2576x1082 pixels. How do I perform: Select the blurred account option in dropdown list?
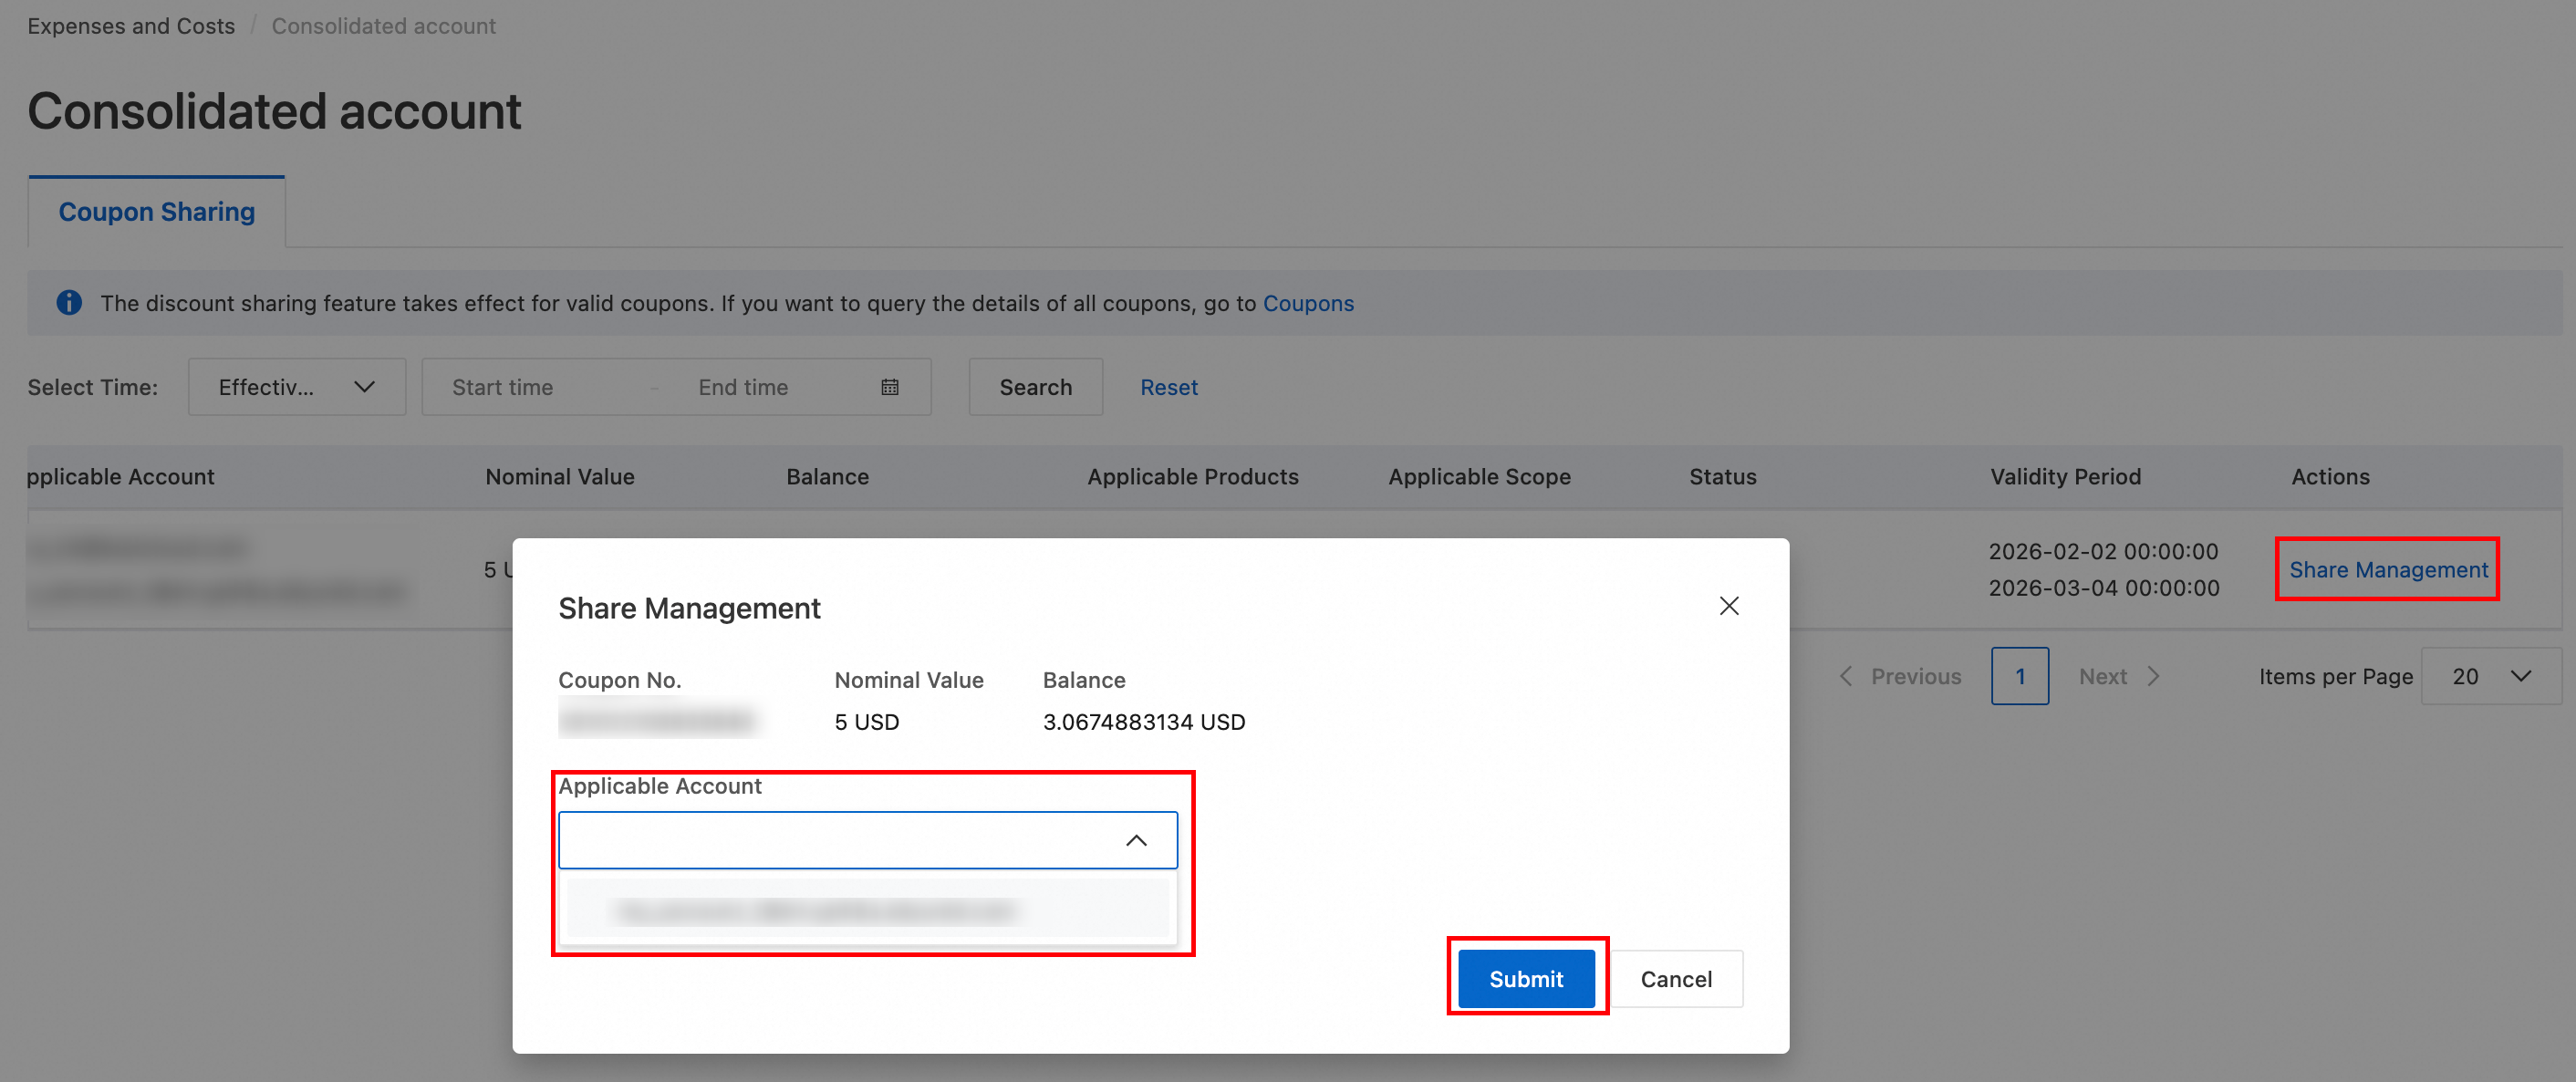click(x=867, y=910)
